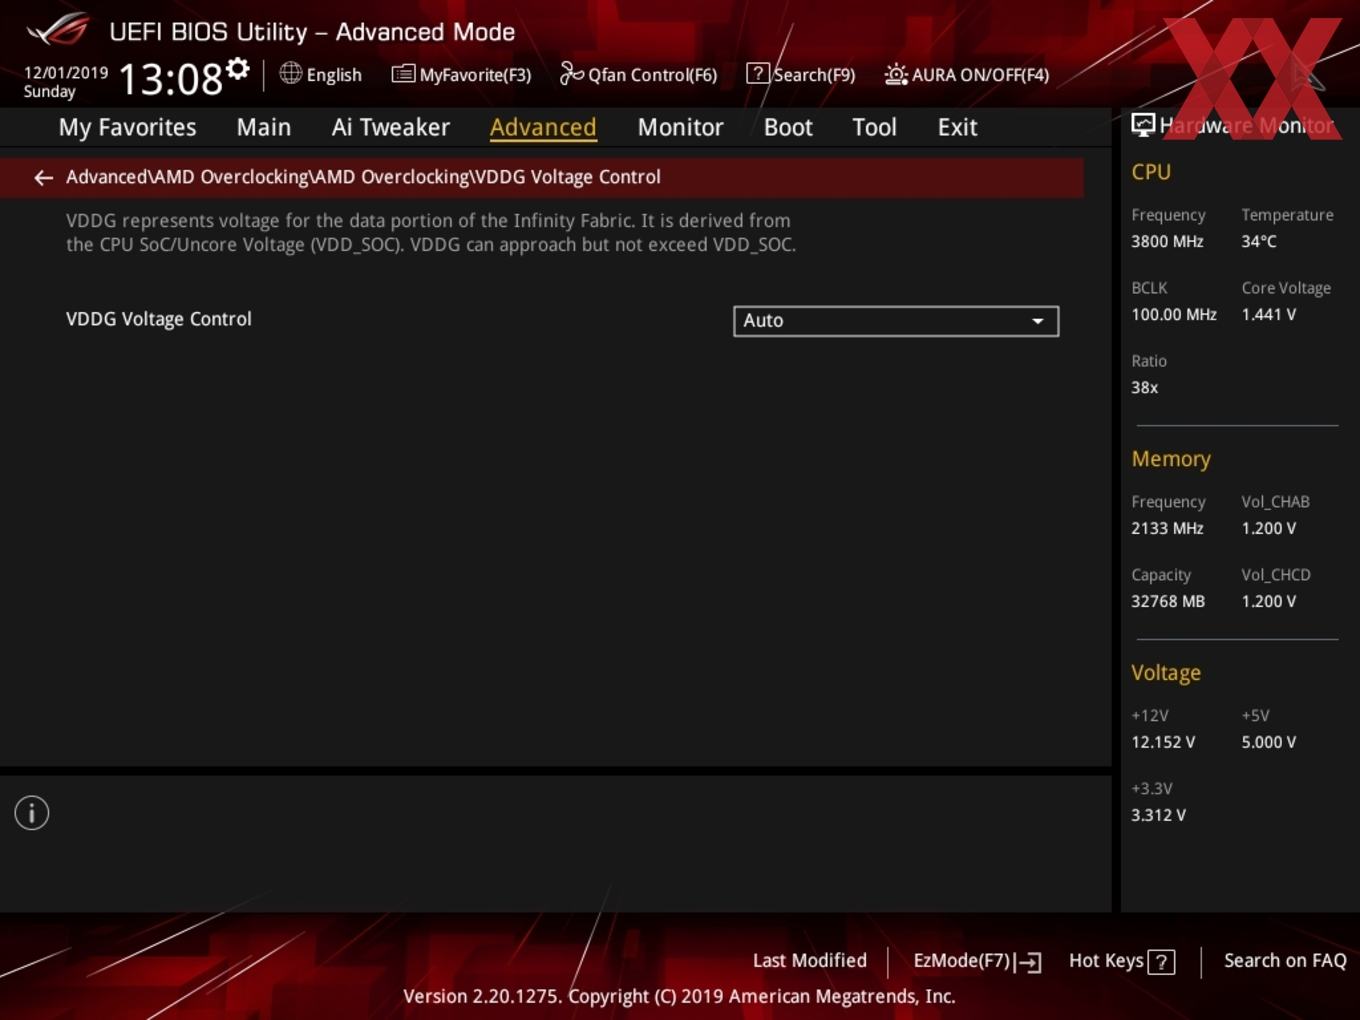The image size is (1360, 1020).
Task: Click +3.3V value 3.312 V
Action: (x=1158, y=815)
